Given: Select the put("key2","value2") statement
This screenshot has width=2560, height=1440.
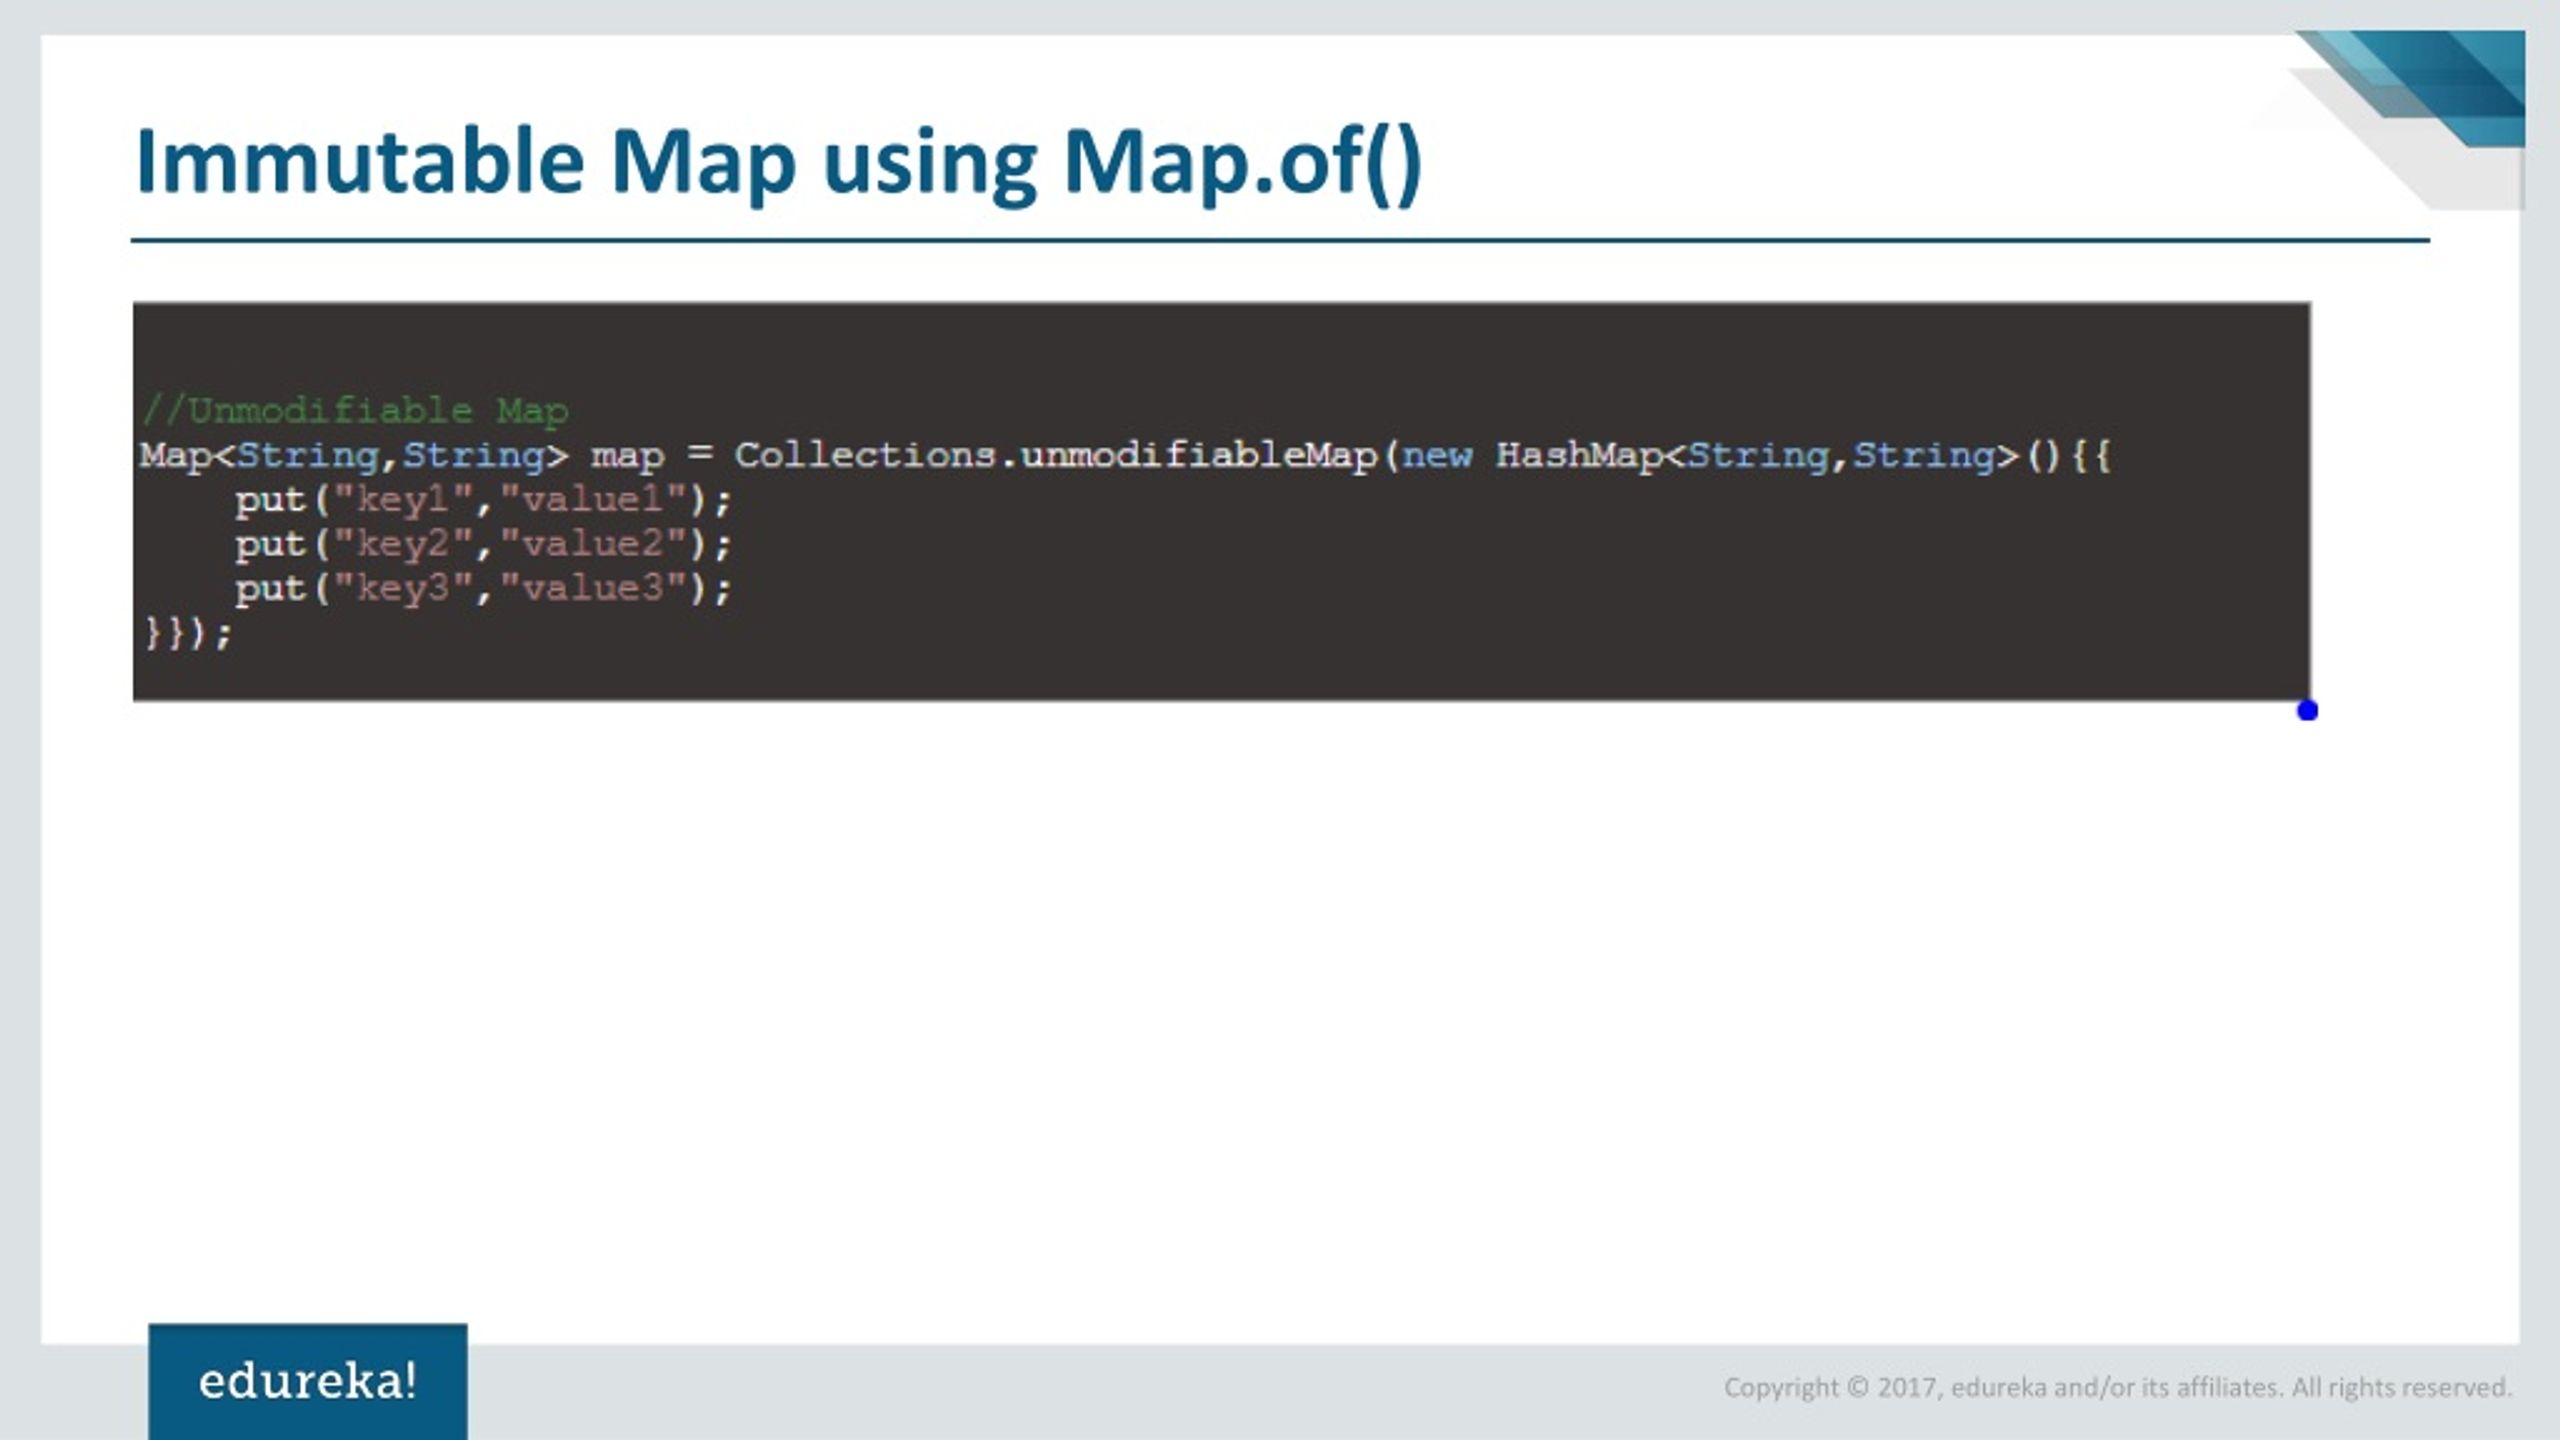Looking at the screenshot, I should pos(485,543).
